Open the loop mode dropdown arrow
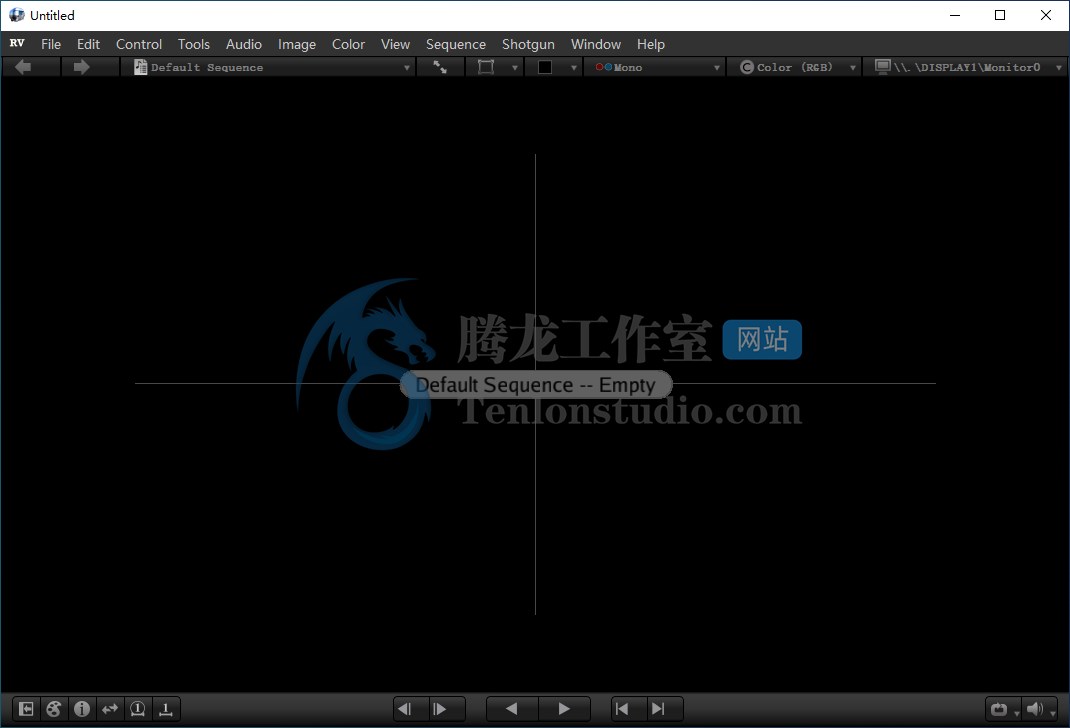 (1017, 713)
